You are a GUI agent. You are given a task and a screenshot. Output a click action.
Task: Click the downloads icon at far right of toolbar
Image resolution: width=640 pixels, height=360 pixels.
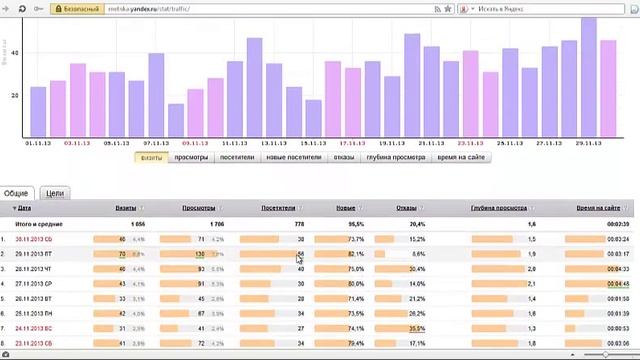[x=634, y=9]
